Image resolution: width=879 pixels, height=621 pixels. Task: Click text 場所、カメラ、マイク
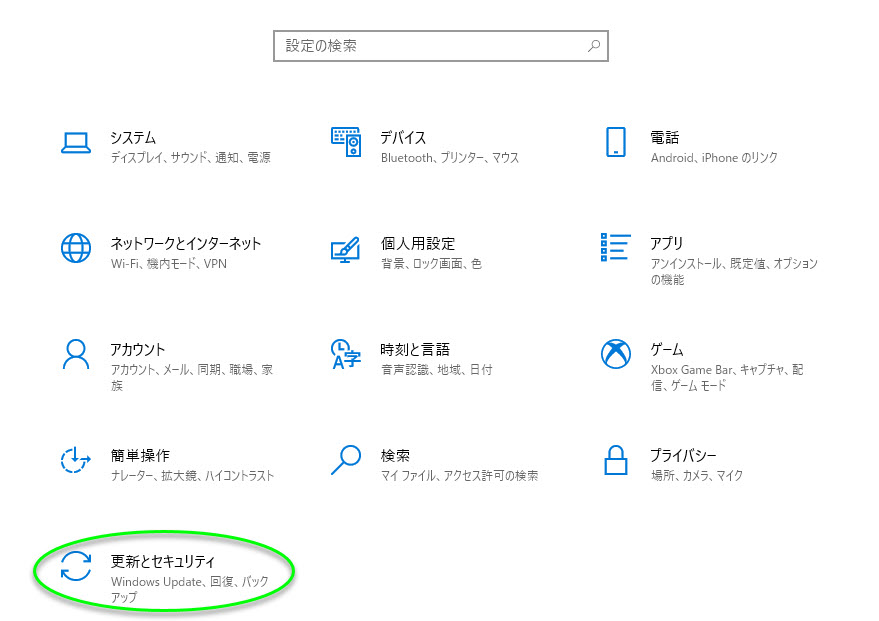click(697, 475)
